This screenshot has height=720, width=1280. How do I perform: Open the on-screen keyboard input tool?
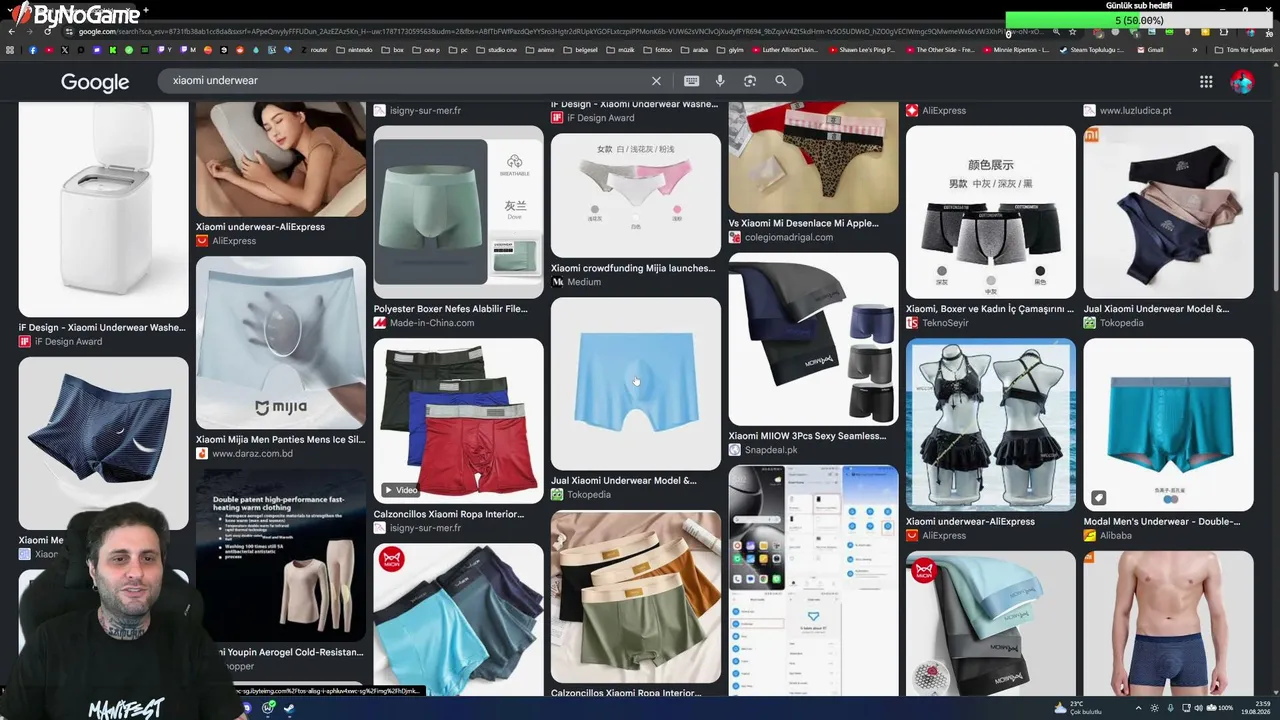[x=691, y=81]
